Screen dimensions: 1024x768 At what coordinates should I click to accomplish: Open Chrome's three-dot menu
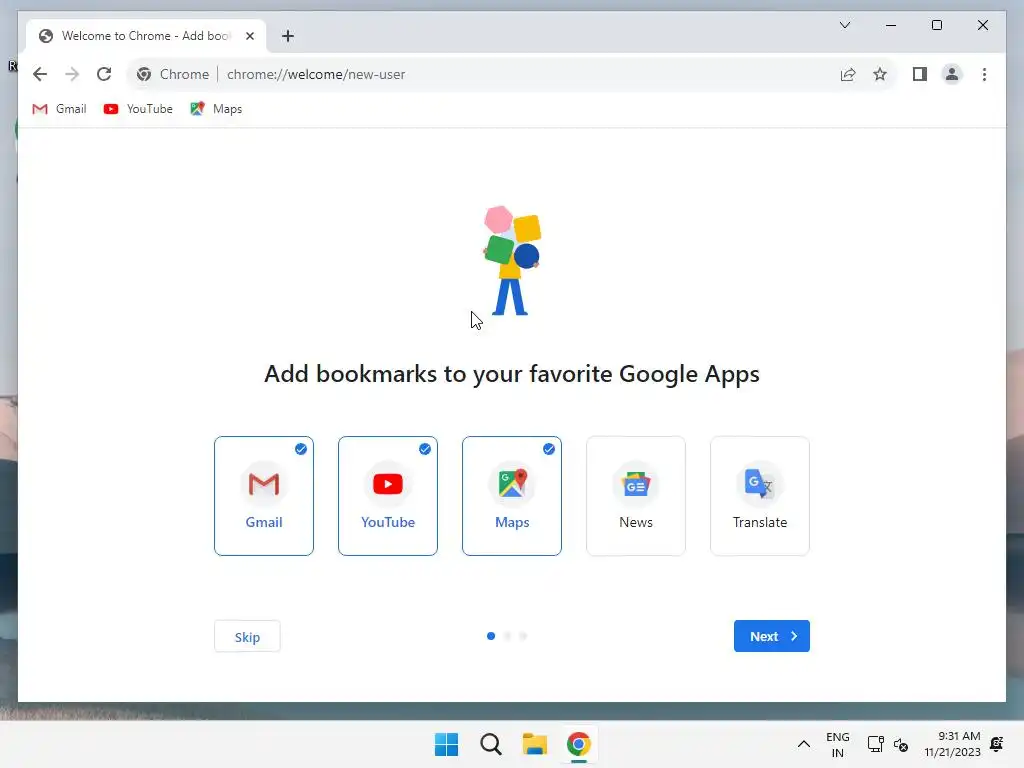(984, 74)
